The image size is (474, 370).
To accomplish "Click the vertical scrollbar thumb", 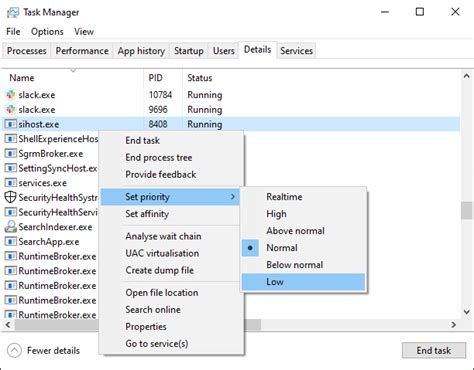I will (466, 210).
